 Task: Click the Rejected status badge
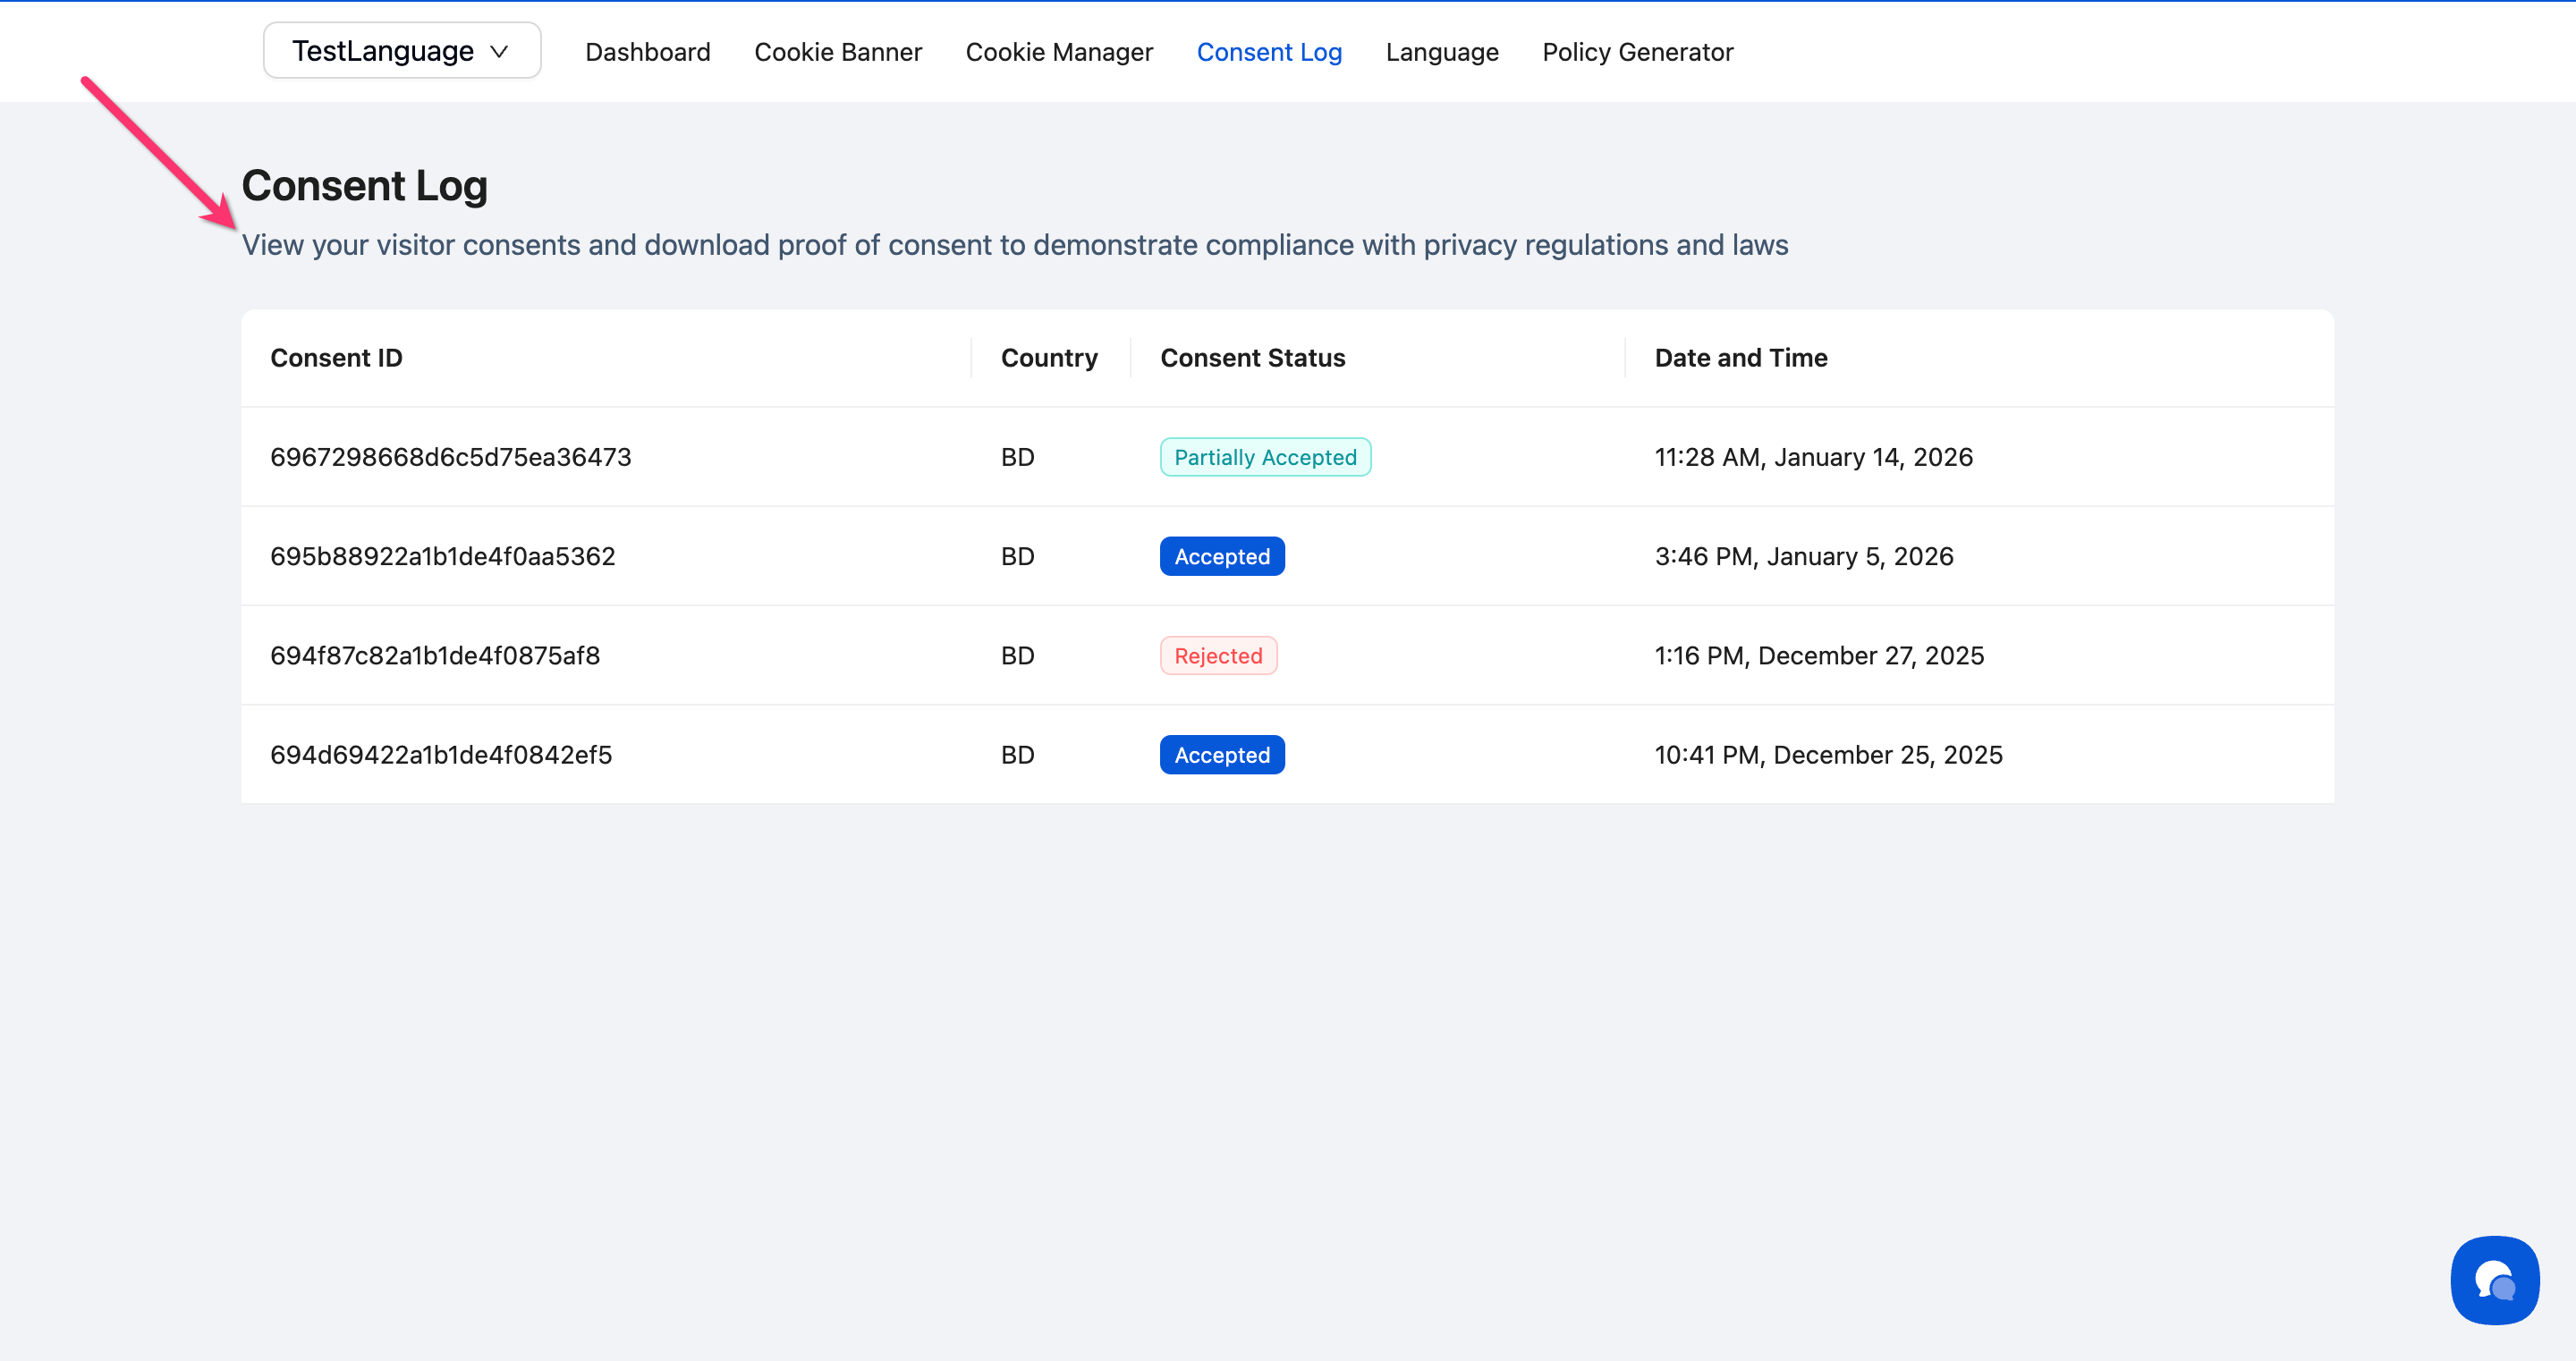point(1217,656)
